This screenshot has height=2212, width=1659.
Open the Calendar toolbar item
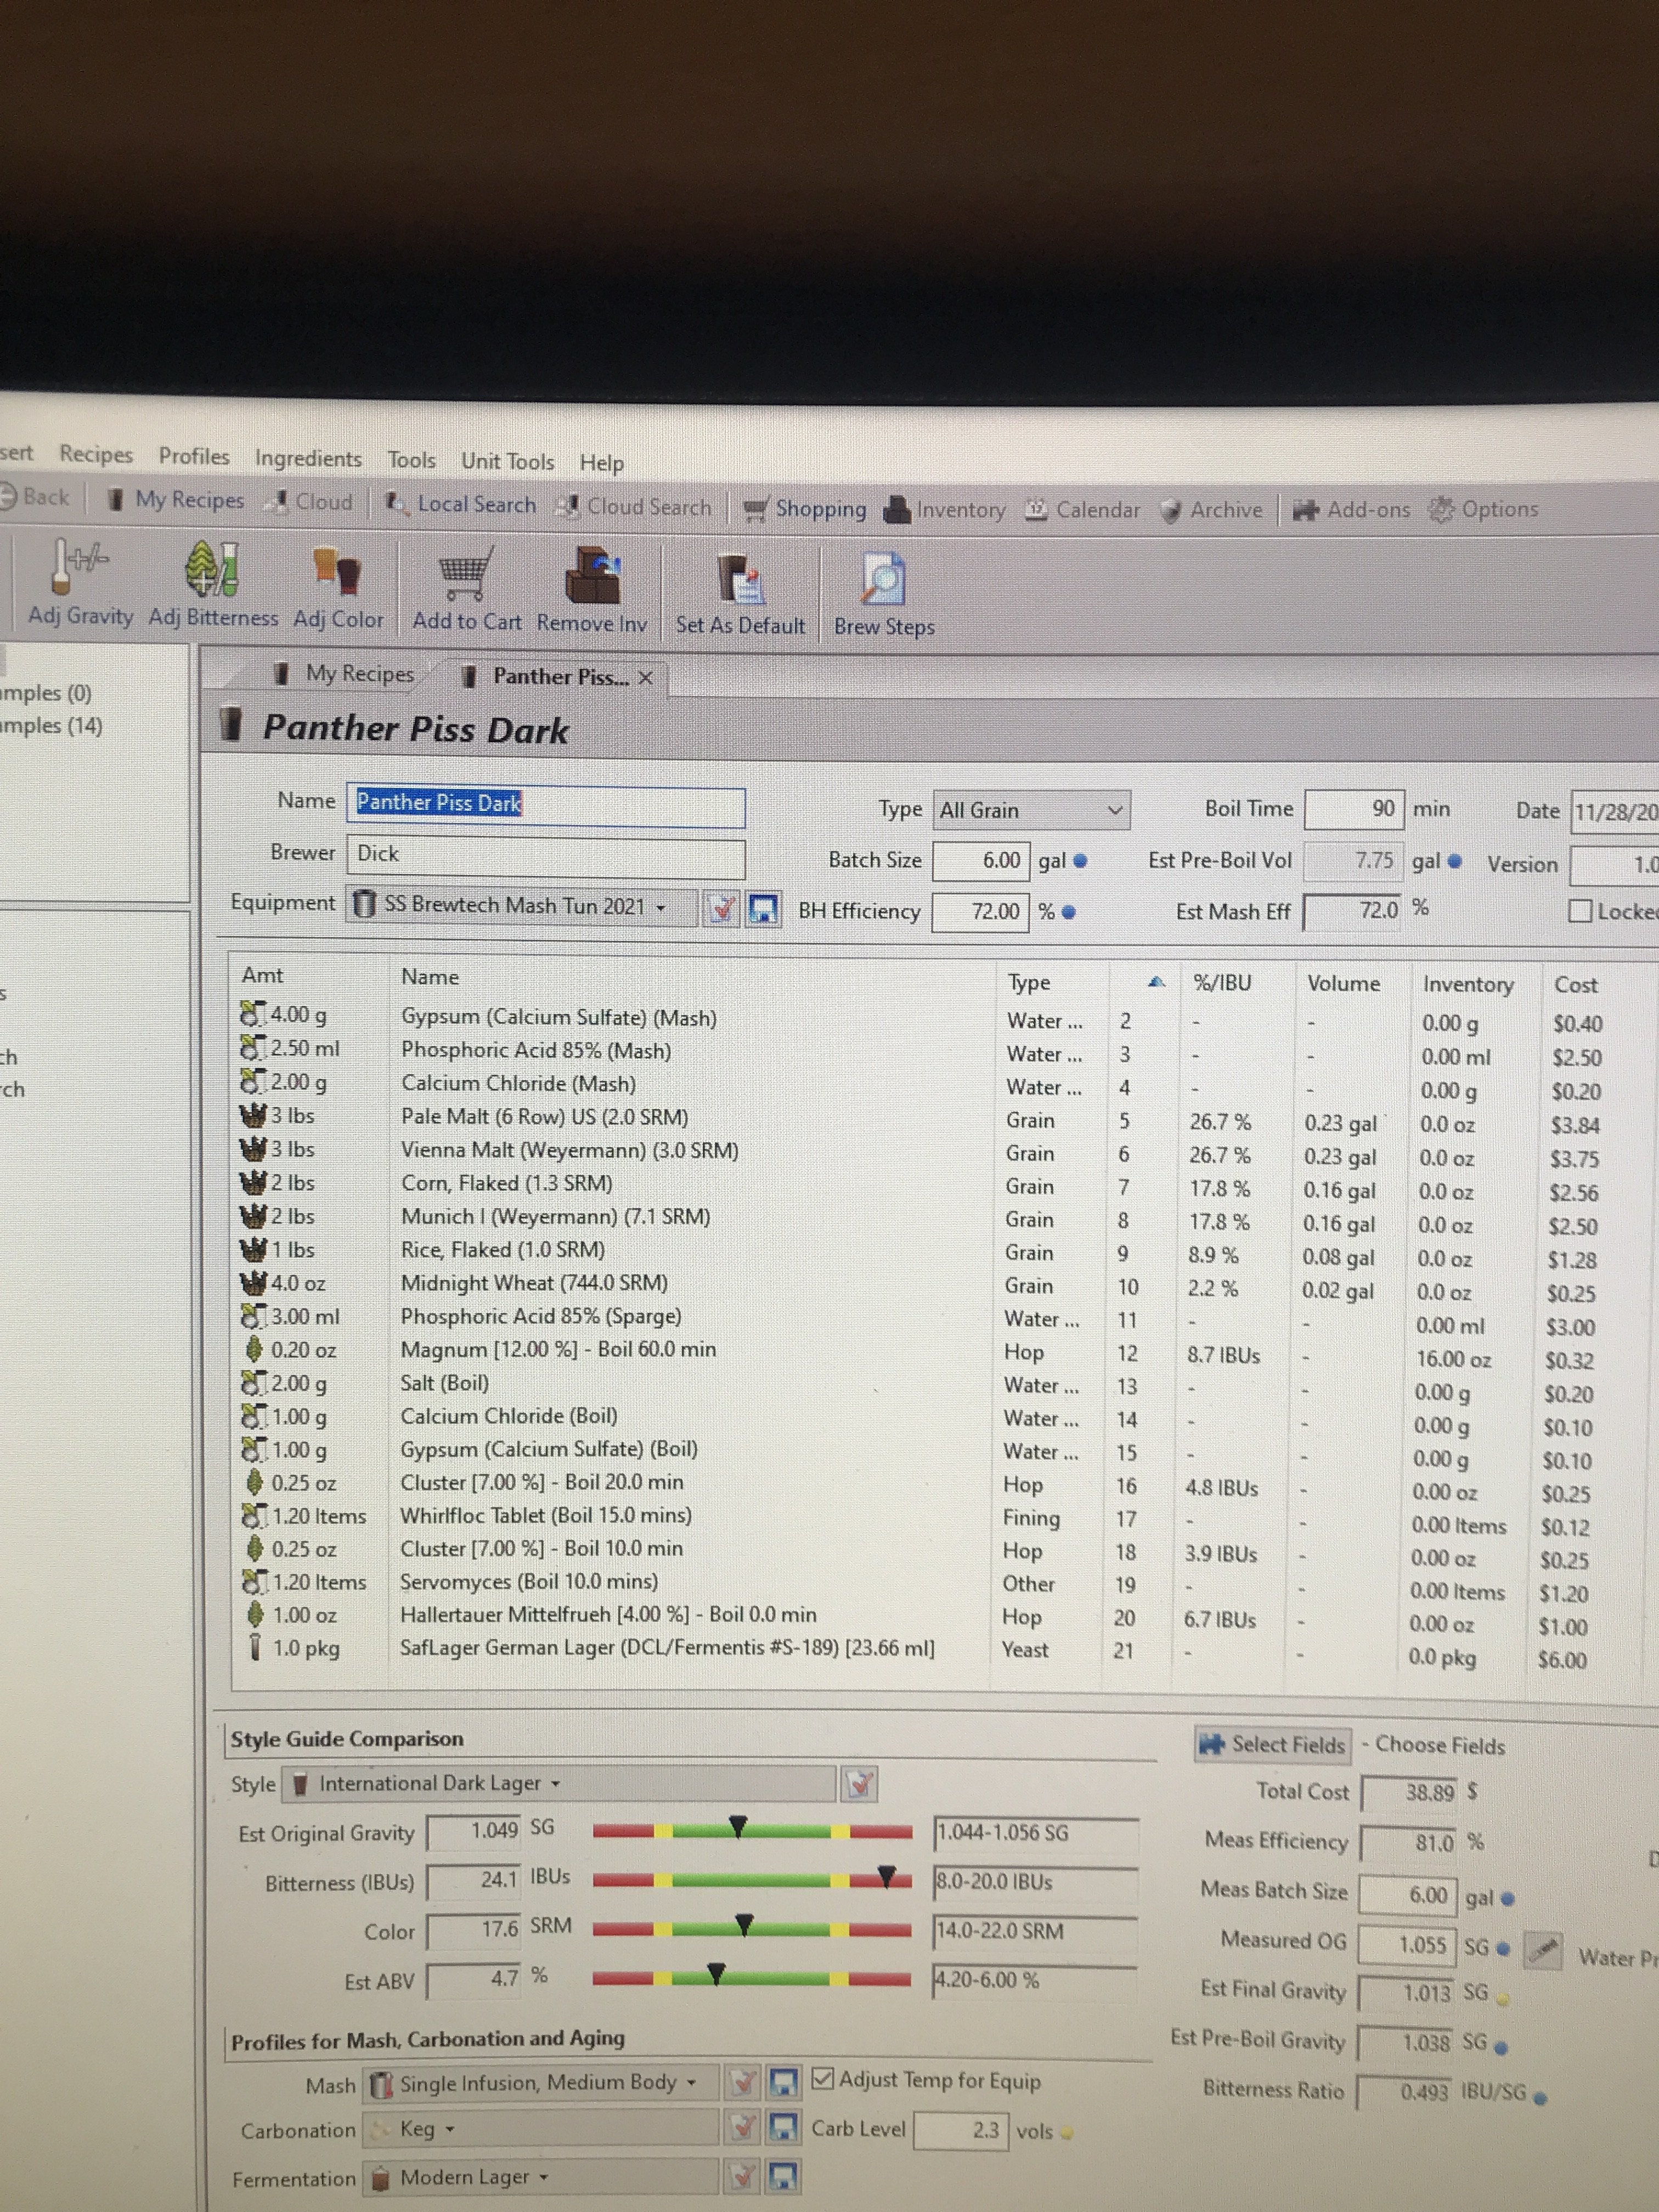tap(1083, 509)
